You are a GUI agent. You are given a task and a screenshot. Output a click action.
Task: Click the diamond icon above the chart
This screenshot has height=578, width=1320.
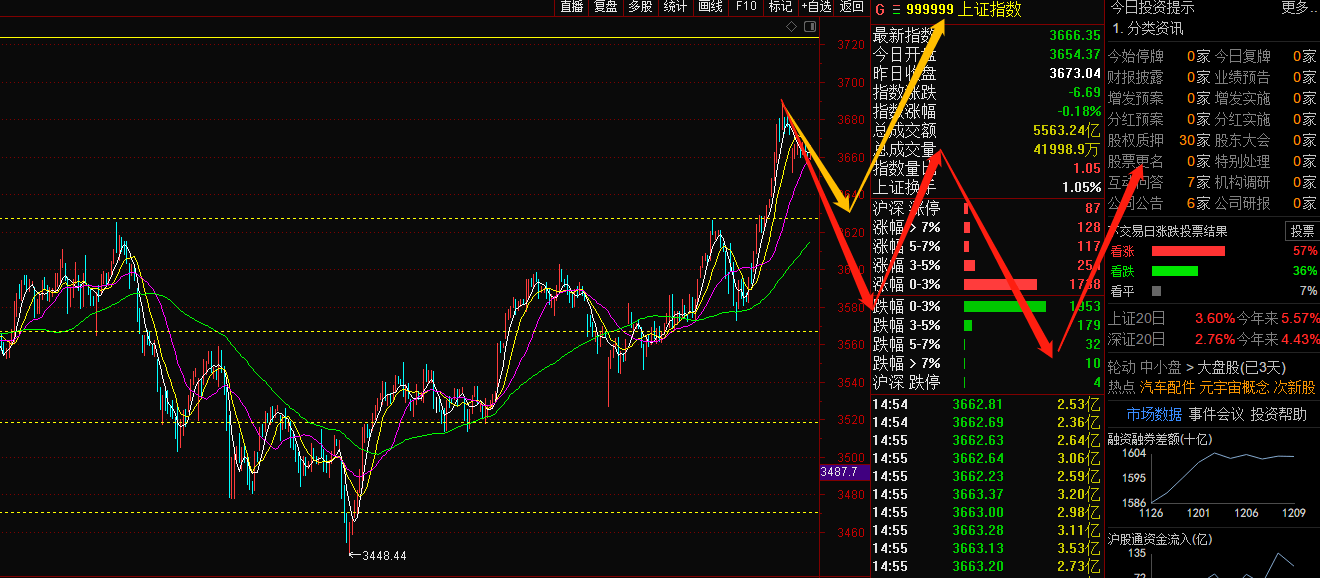(792, 28)
